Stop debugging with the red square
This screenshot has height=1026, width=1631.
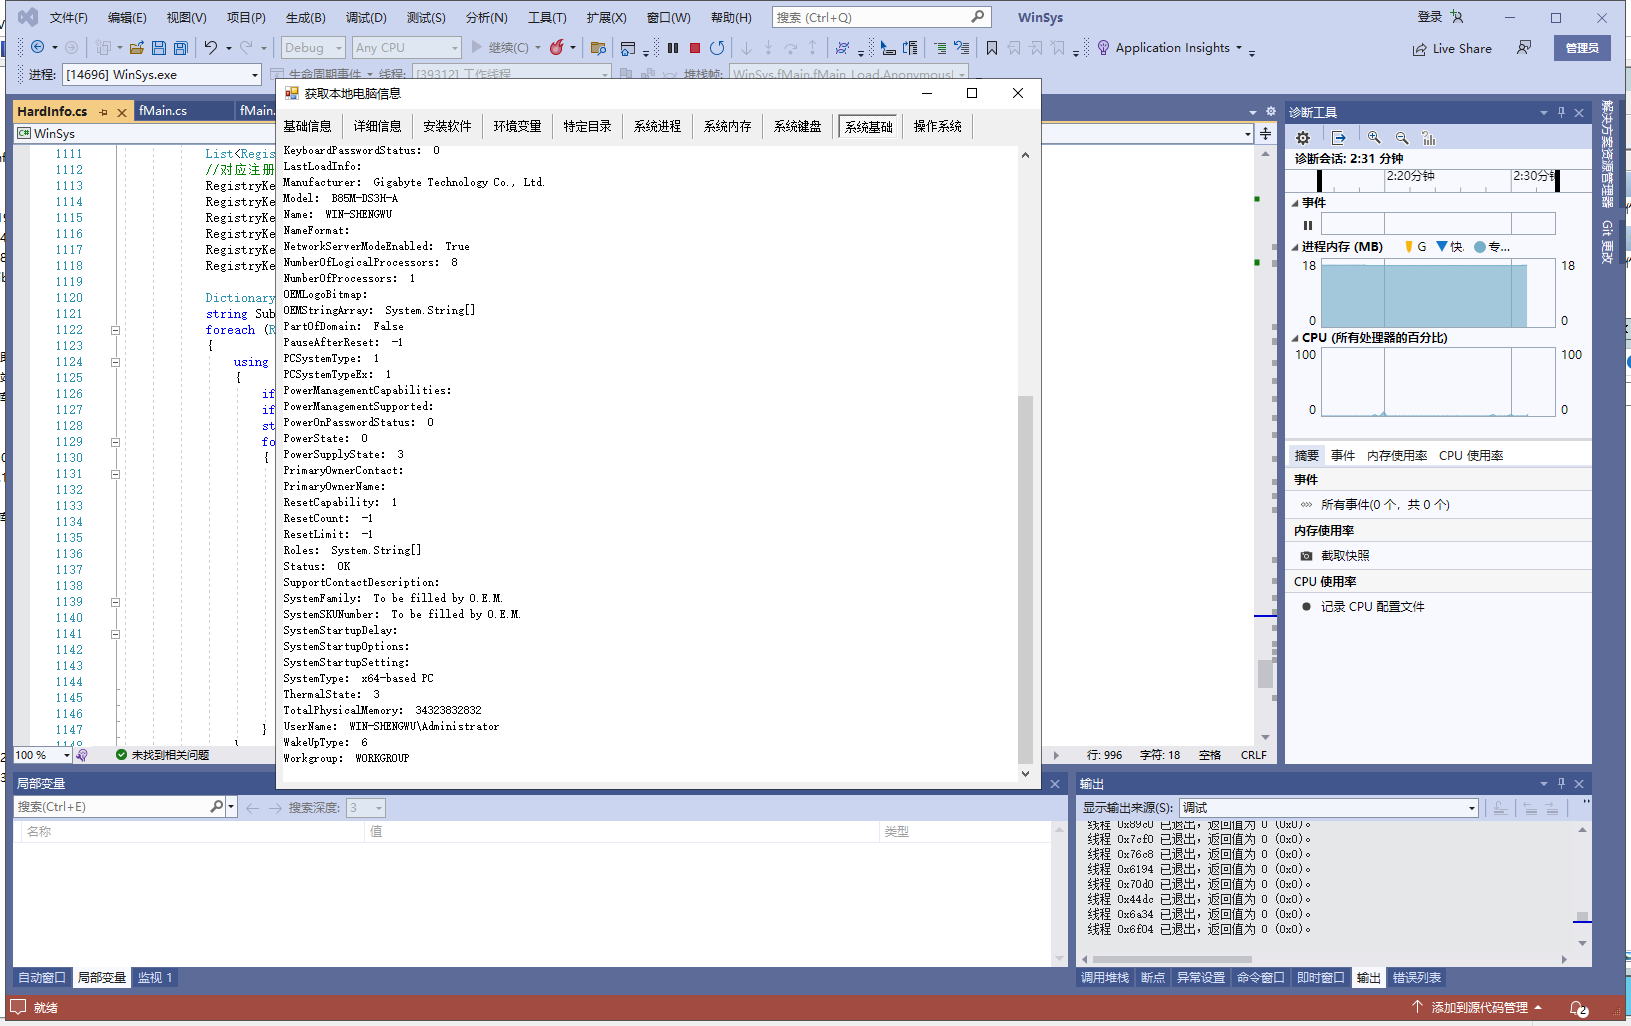(x=695, y=47)
